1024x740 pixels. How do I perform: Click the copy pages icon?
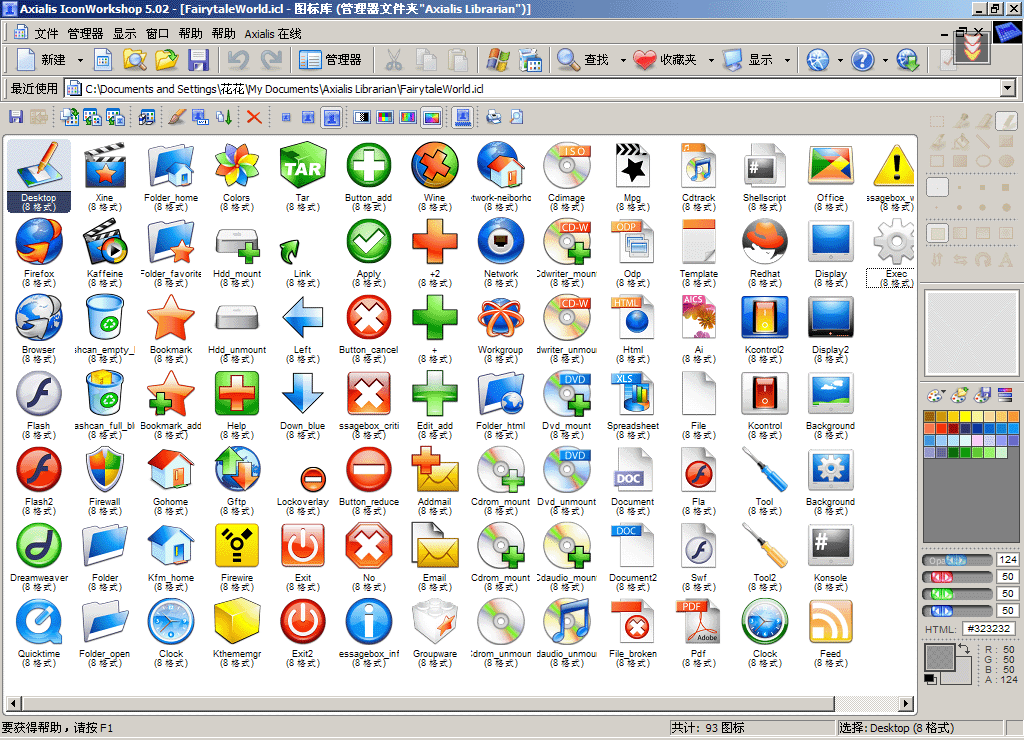point(426,60)
